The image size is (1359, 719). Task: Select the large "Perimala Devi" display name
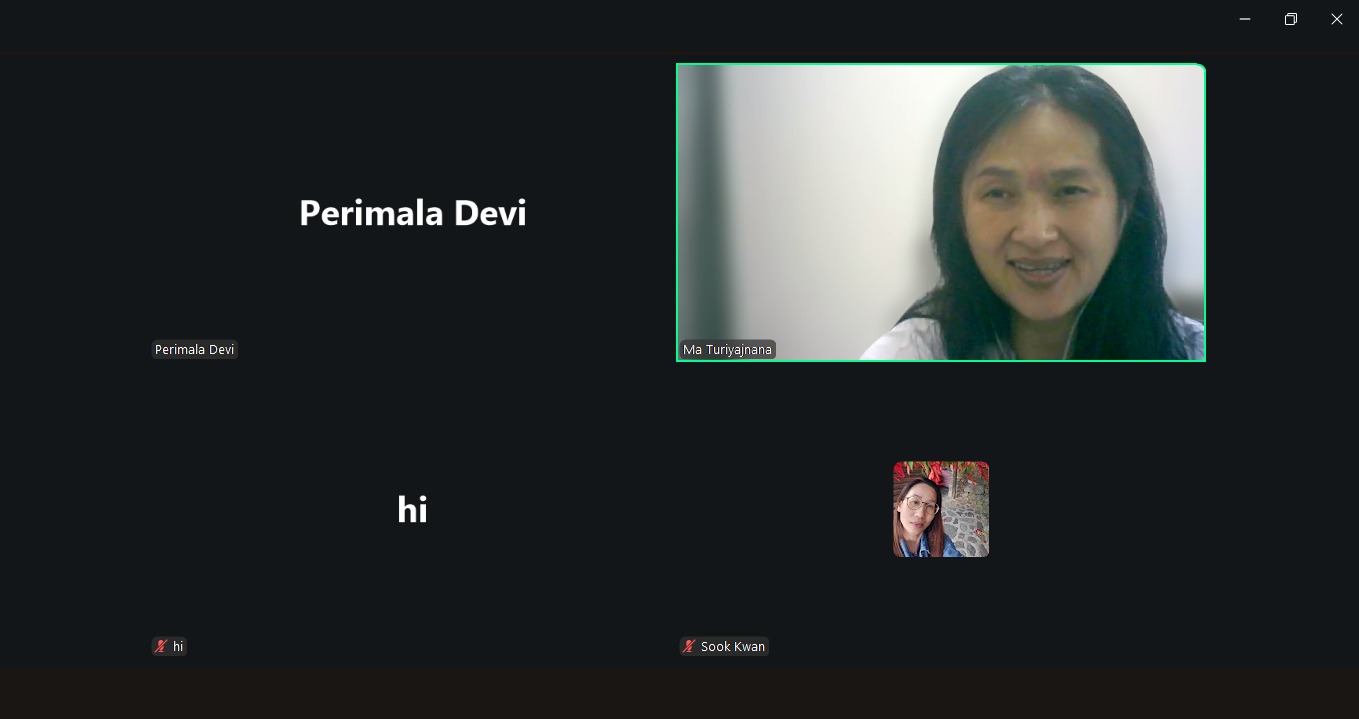pos(412,213)
